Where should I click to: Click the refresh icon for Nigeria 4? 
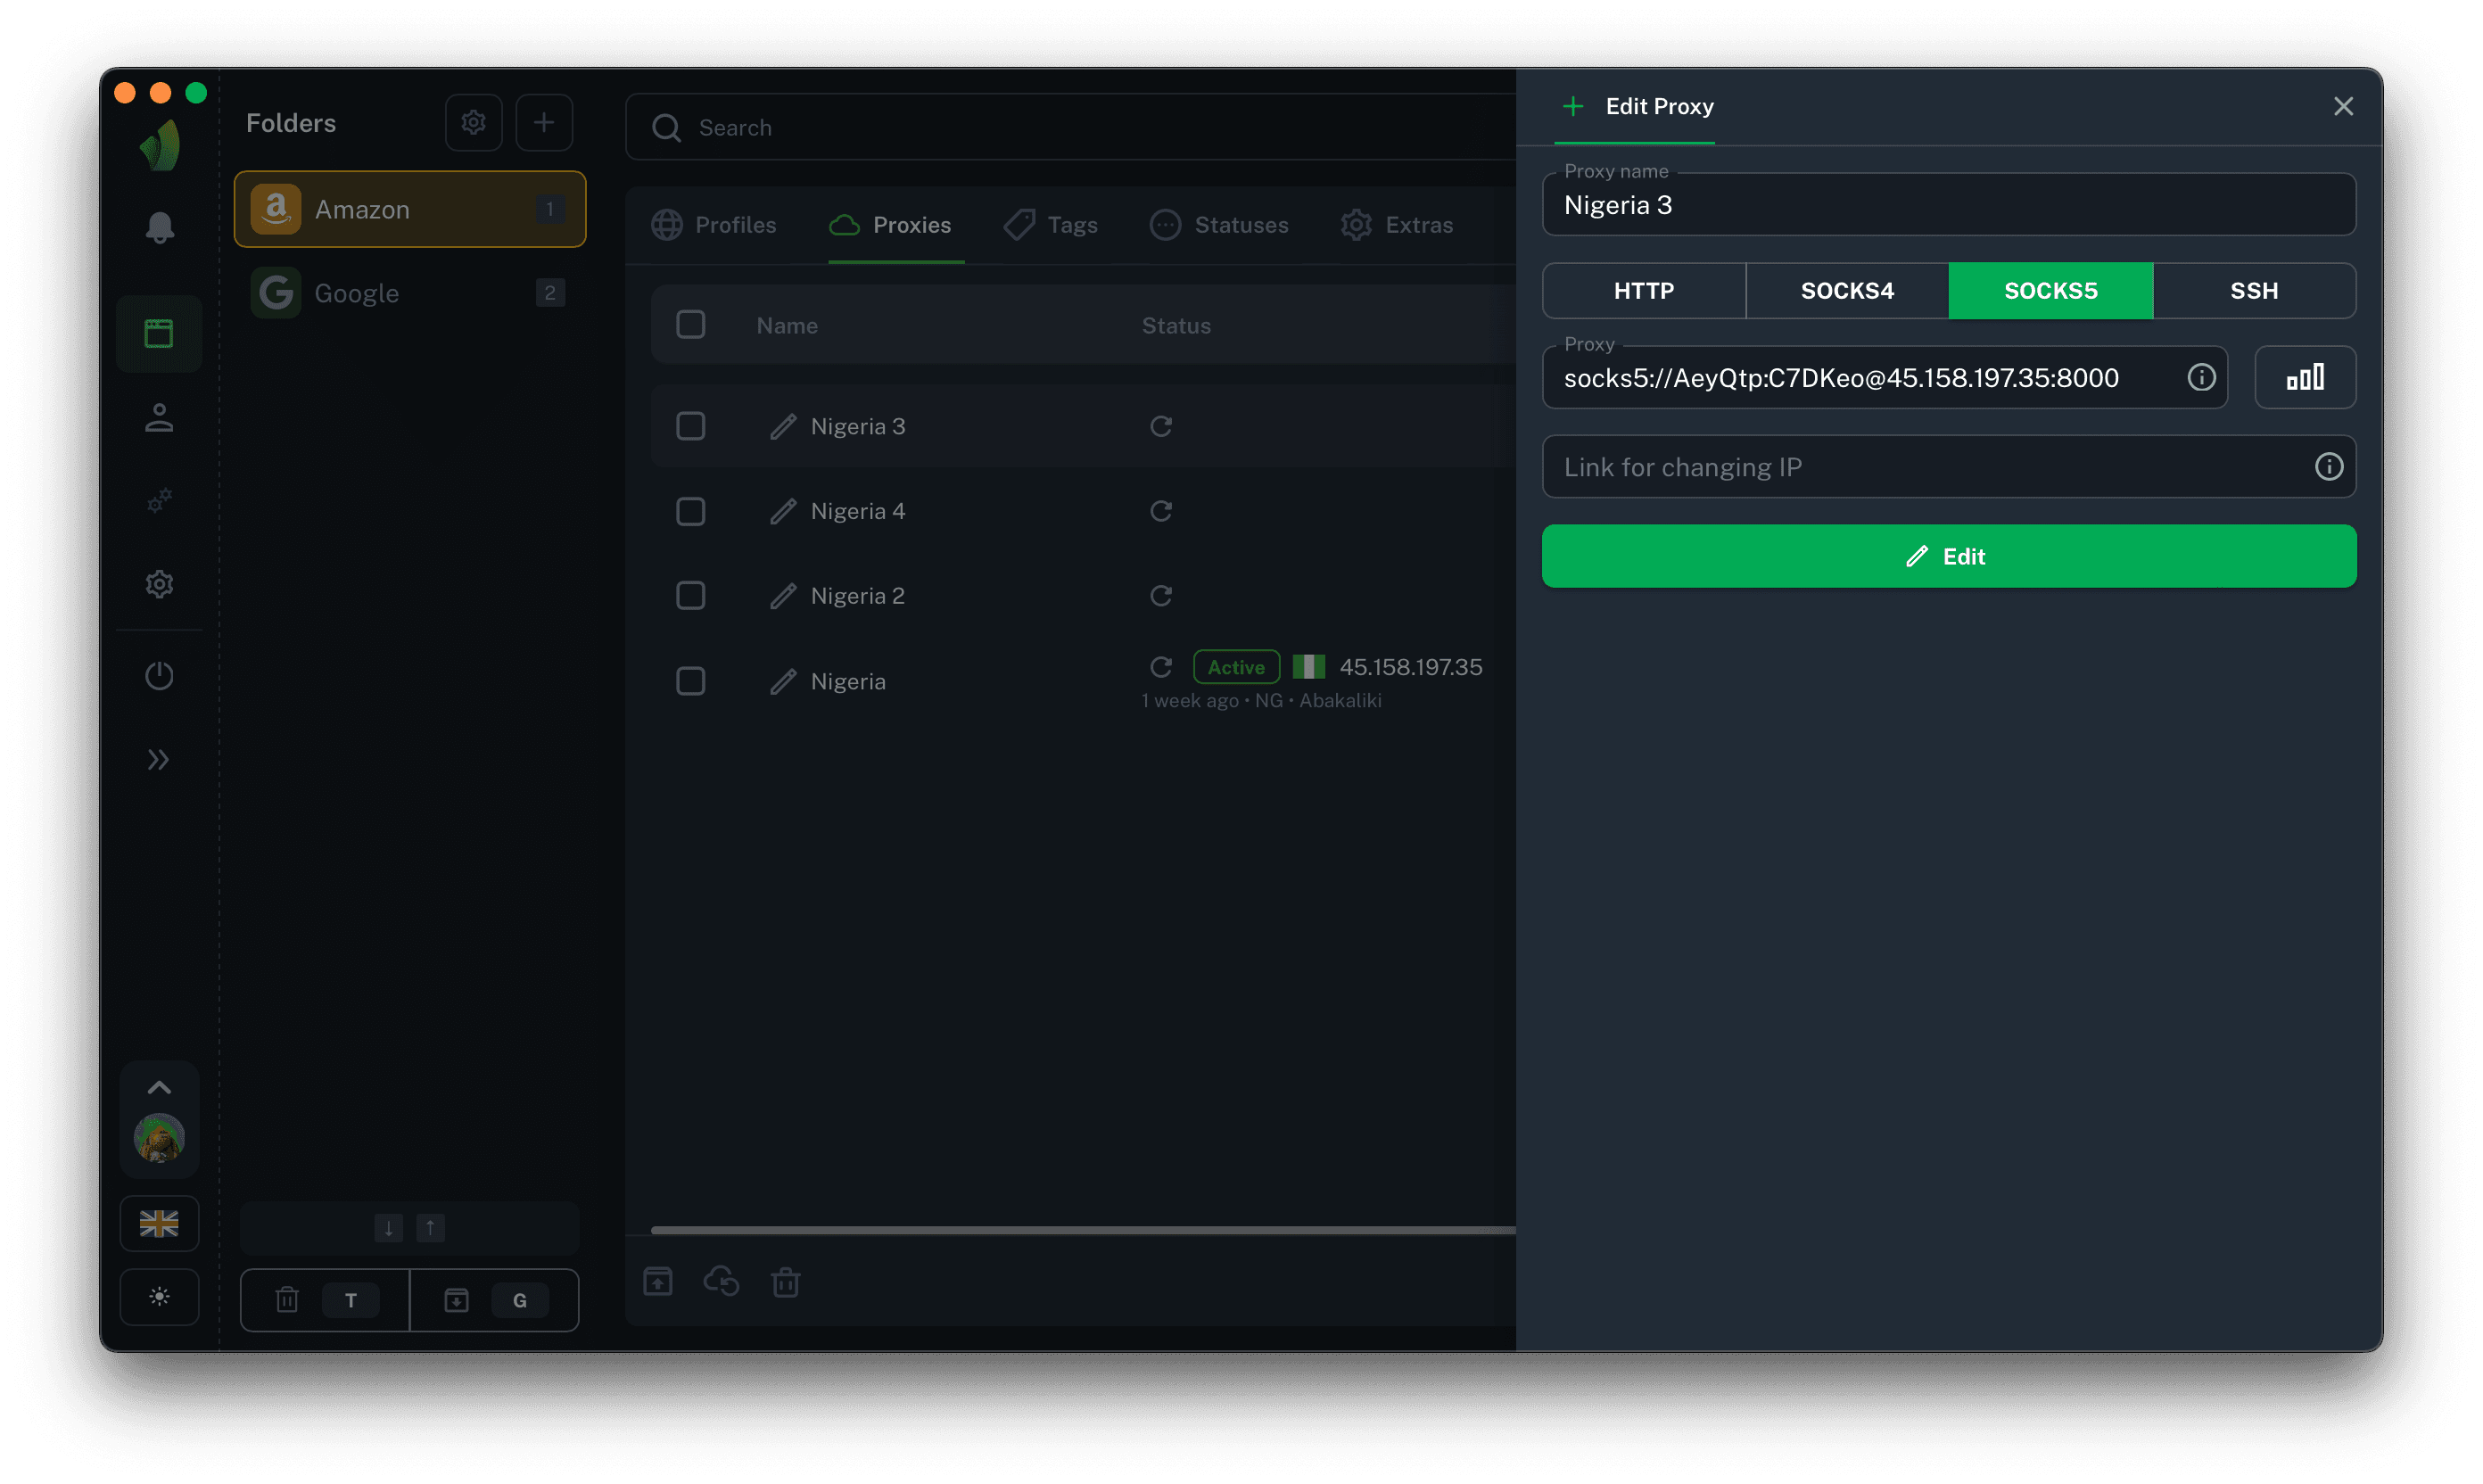click(1160, 511)
